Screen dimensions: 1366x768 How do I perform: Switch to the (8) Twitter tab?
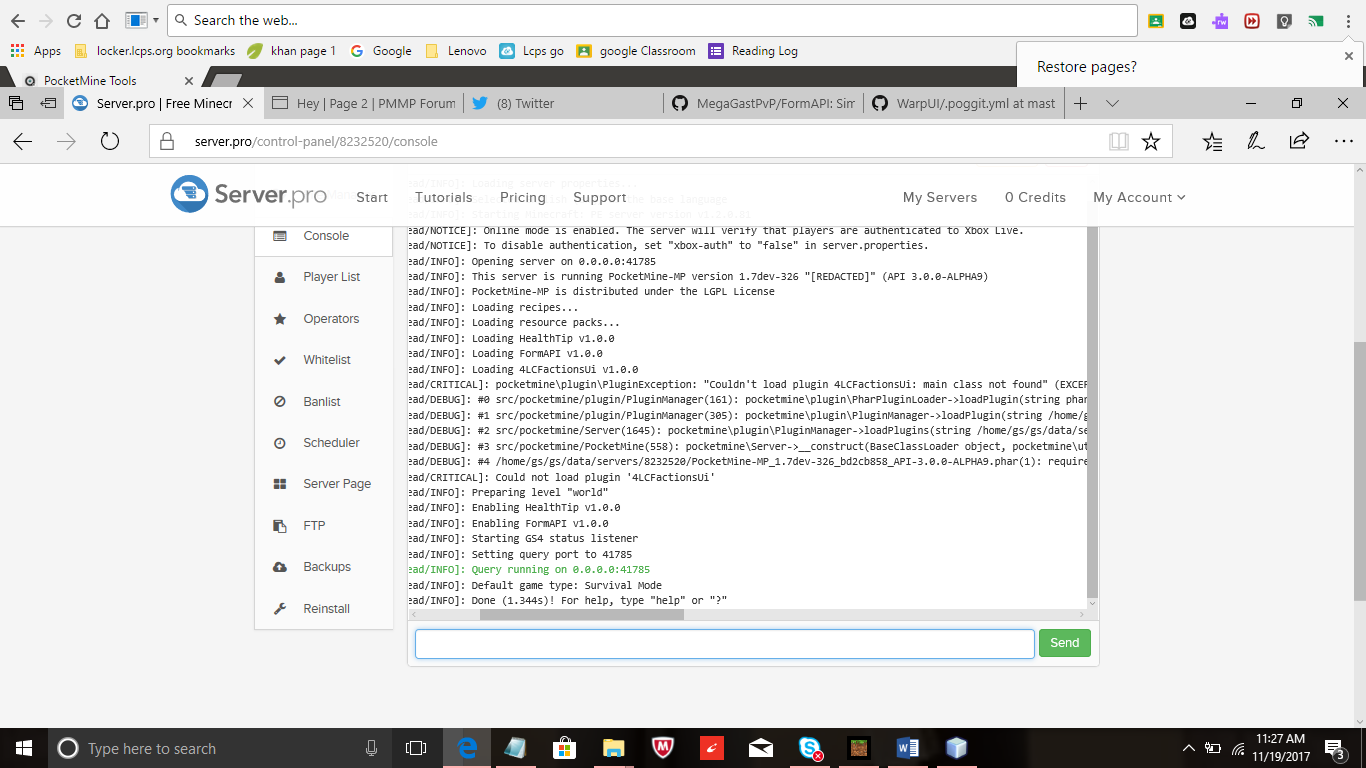point(562,103)
